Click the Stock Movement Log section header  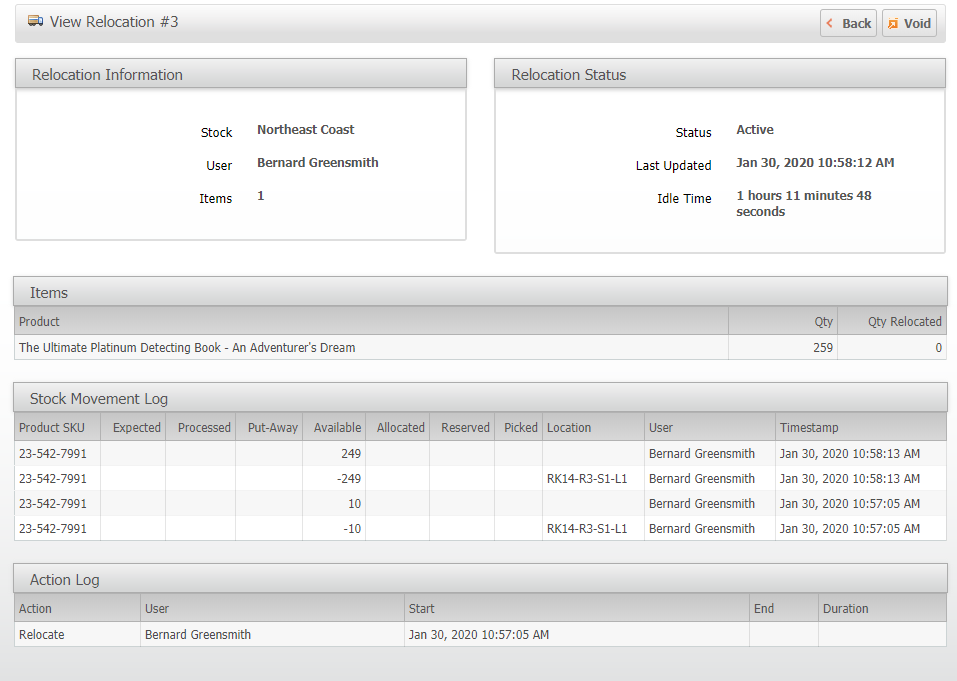click(x=480, y=398)
